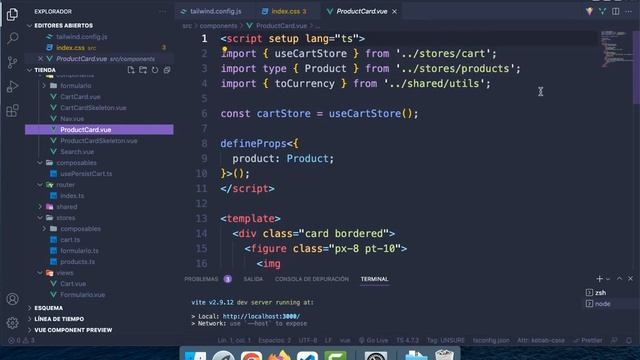The width and height of the screenshot is (640, 360).
Task: Click the Espacios: 2 indentation setting
Action: [x=275, y=340]
